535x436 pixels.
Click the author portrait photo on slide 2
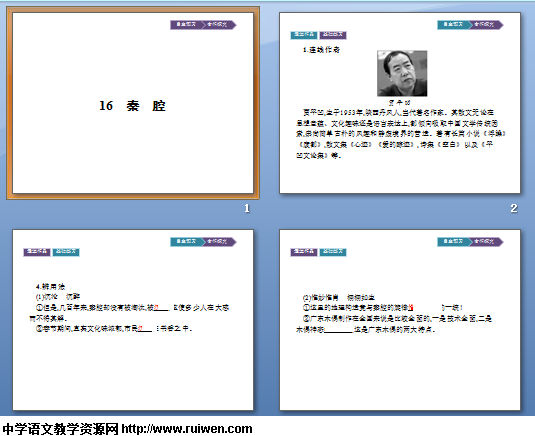coord(402,73)
